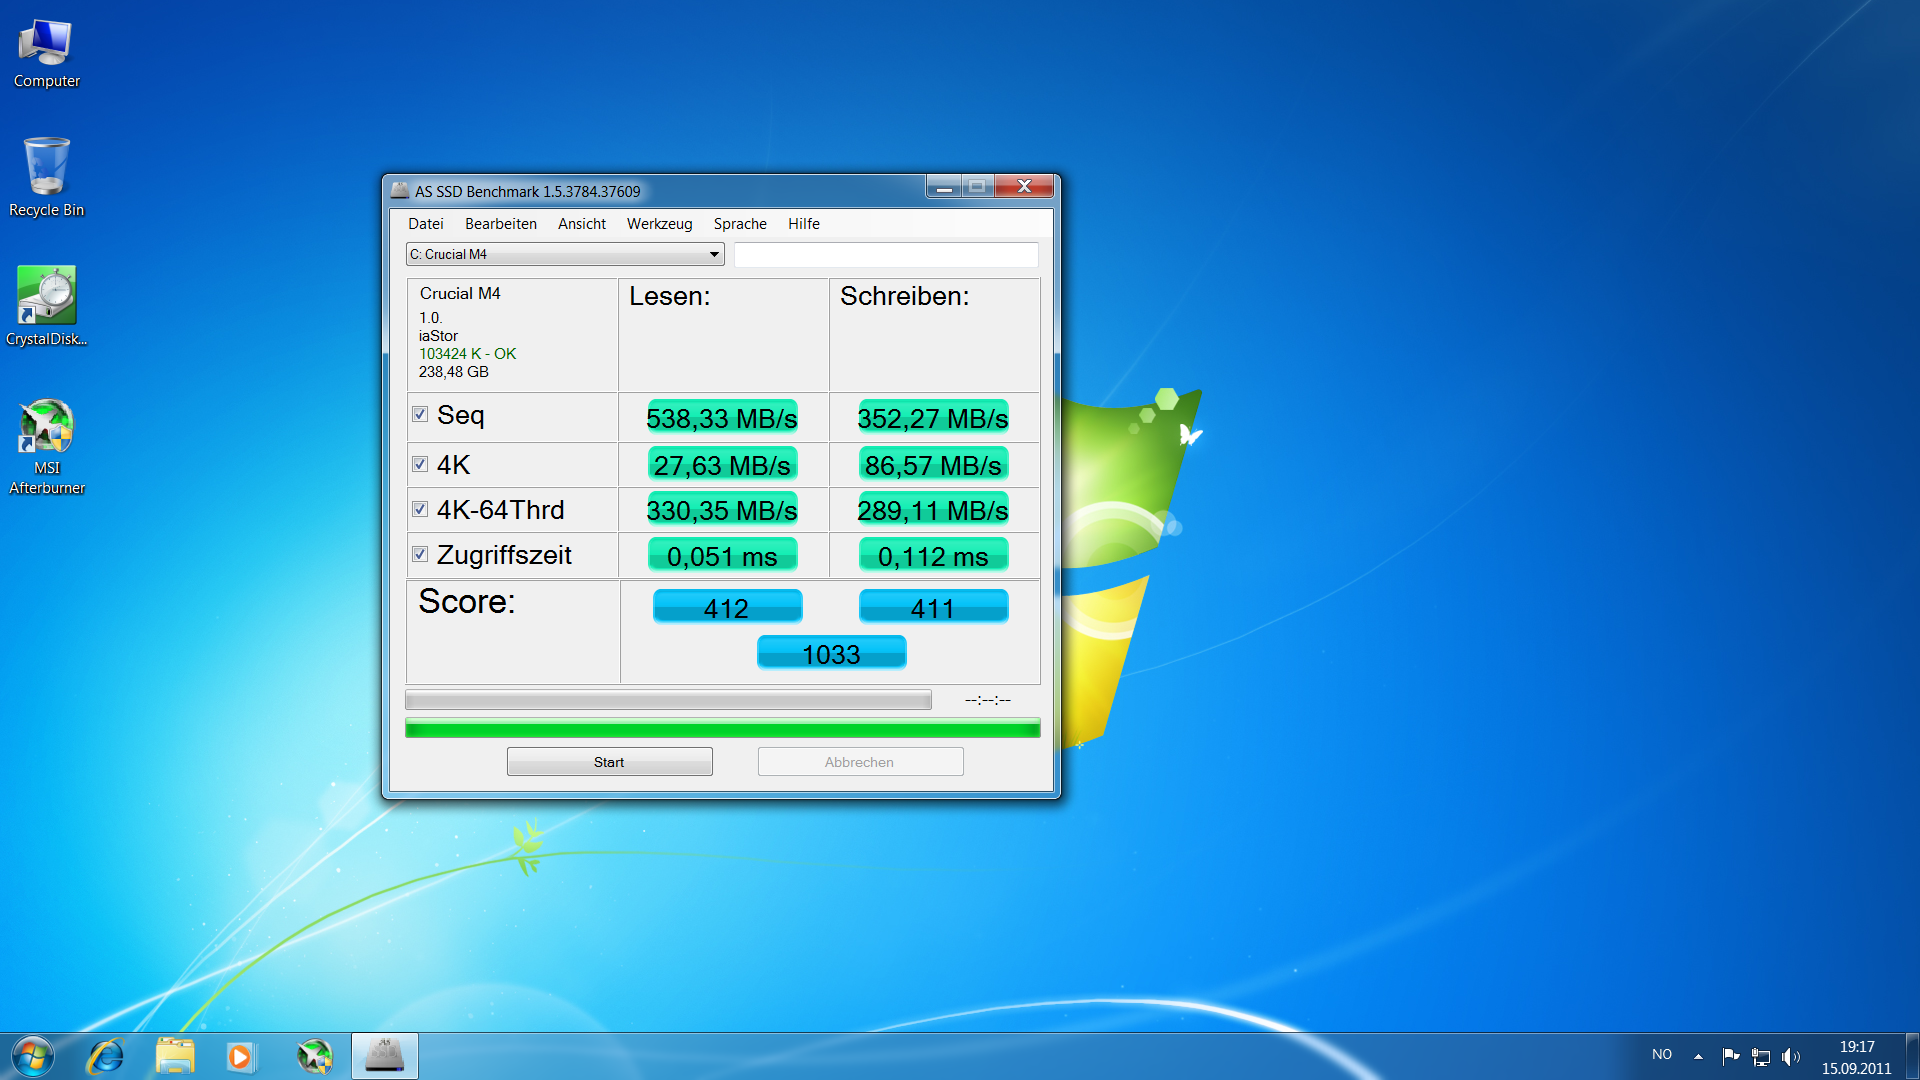Open the network tray icon
The image size is (1920, 1080).
[1761, 1056]
